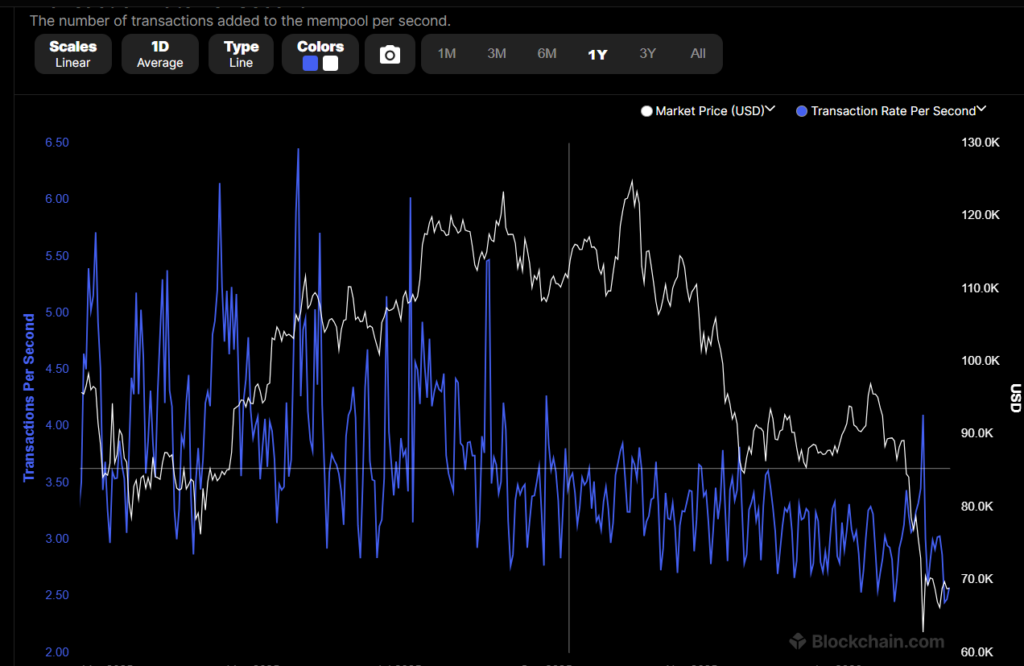Pick the blue swatch under Colors

pos(311,63)
